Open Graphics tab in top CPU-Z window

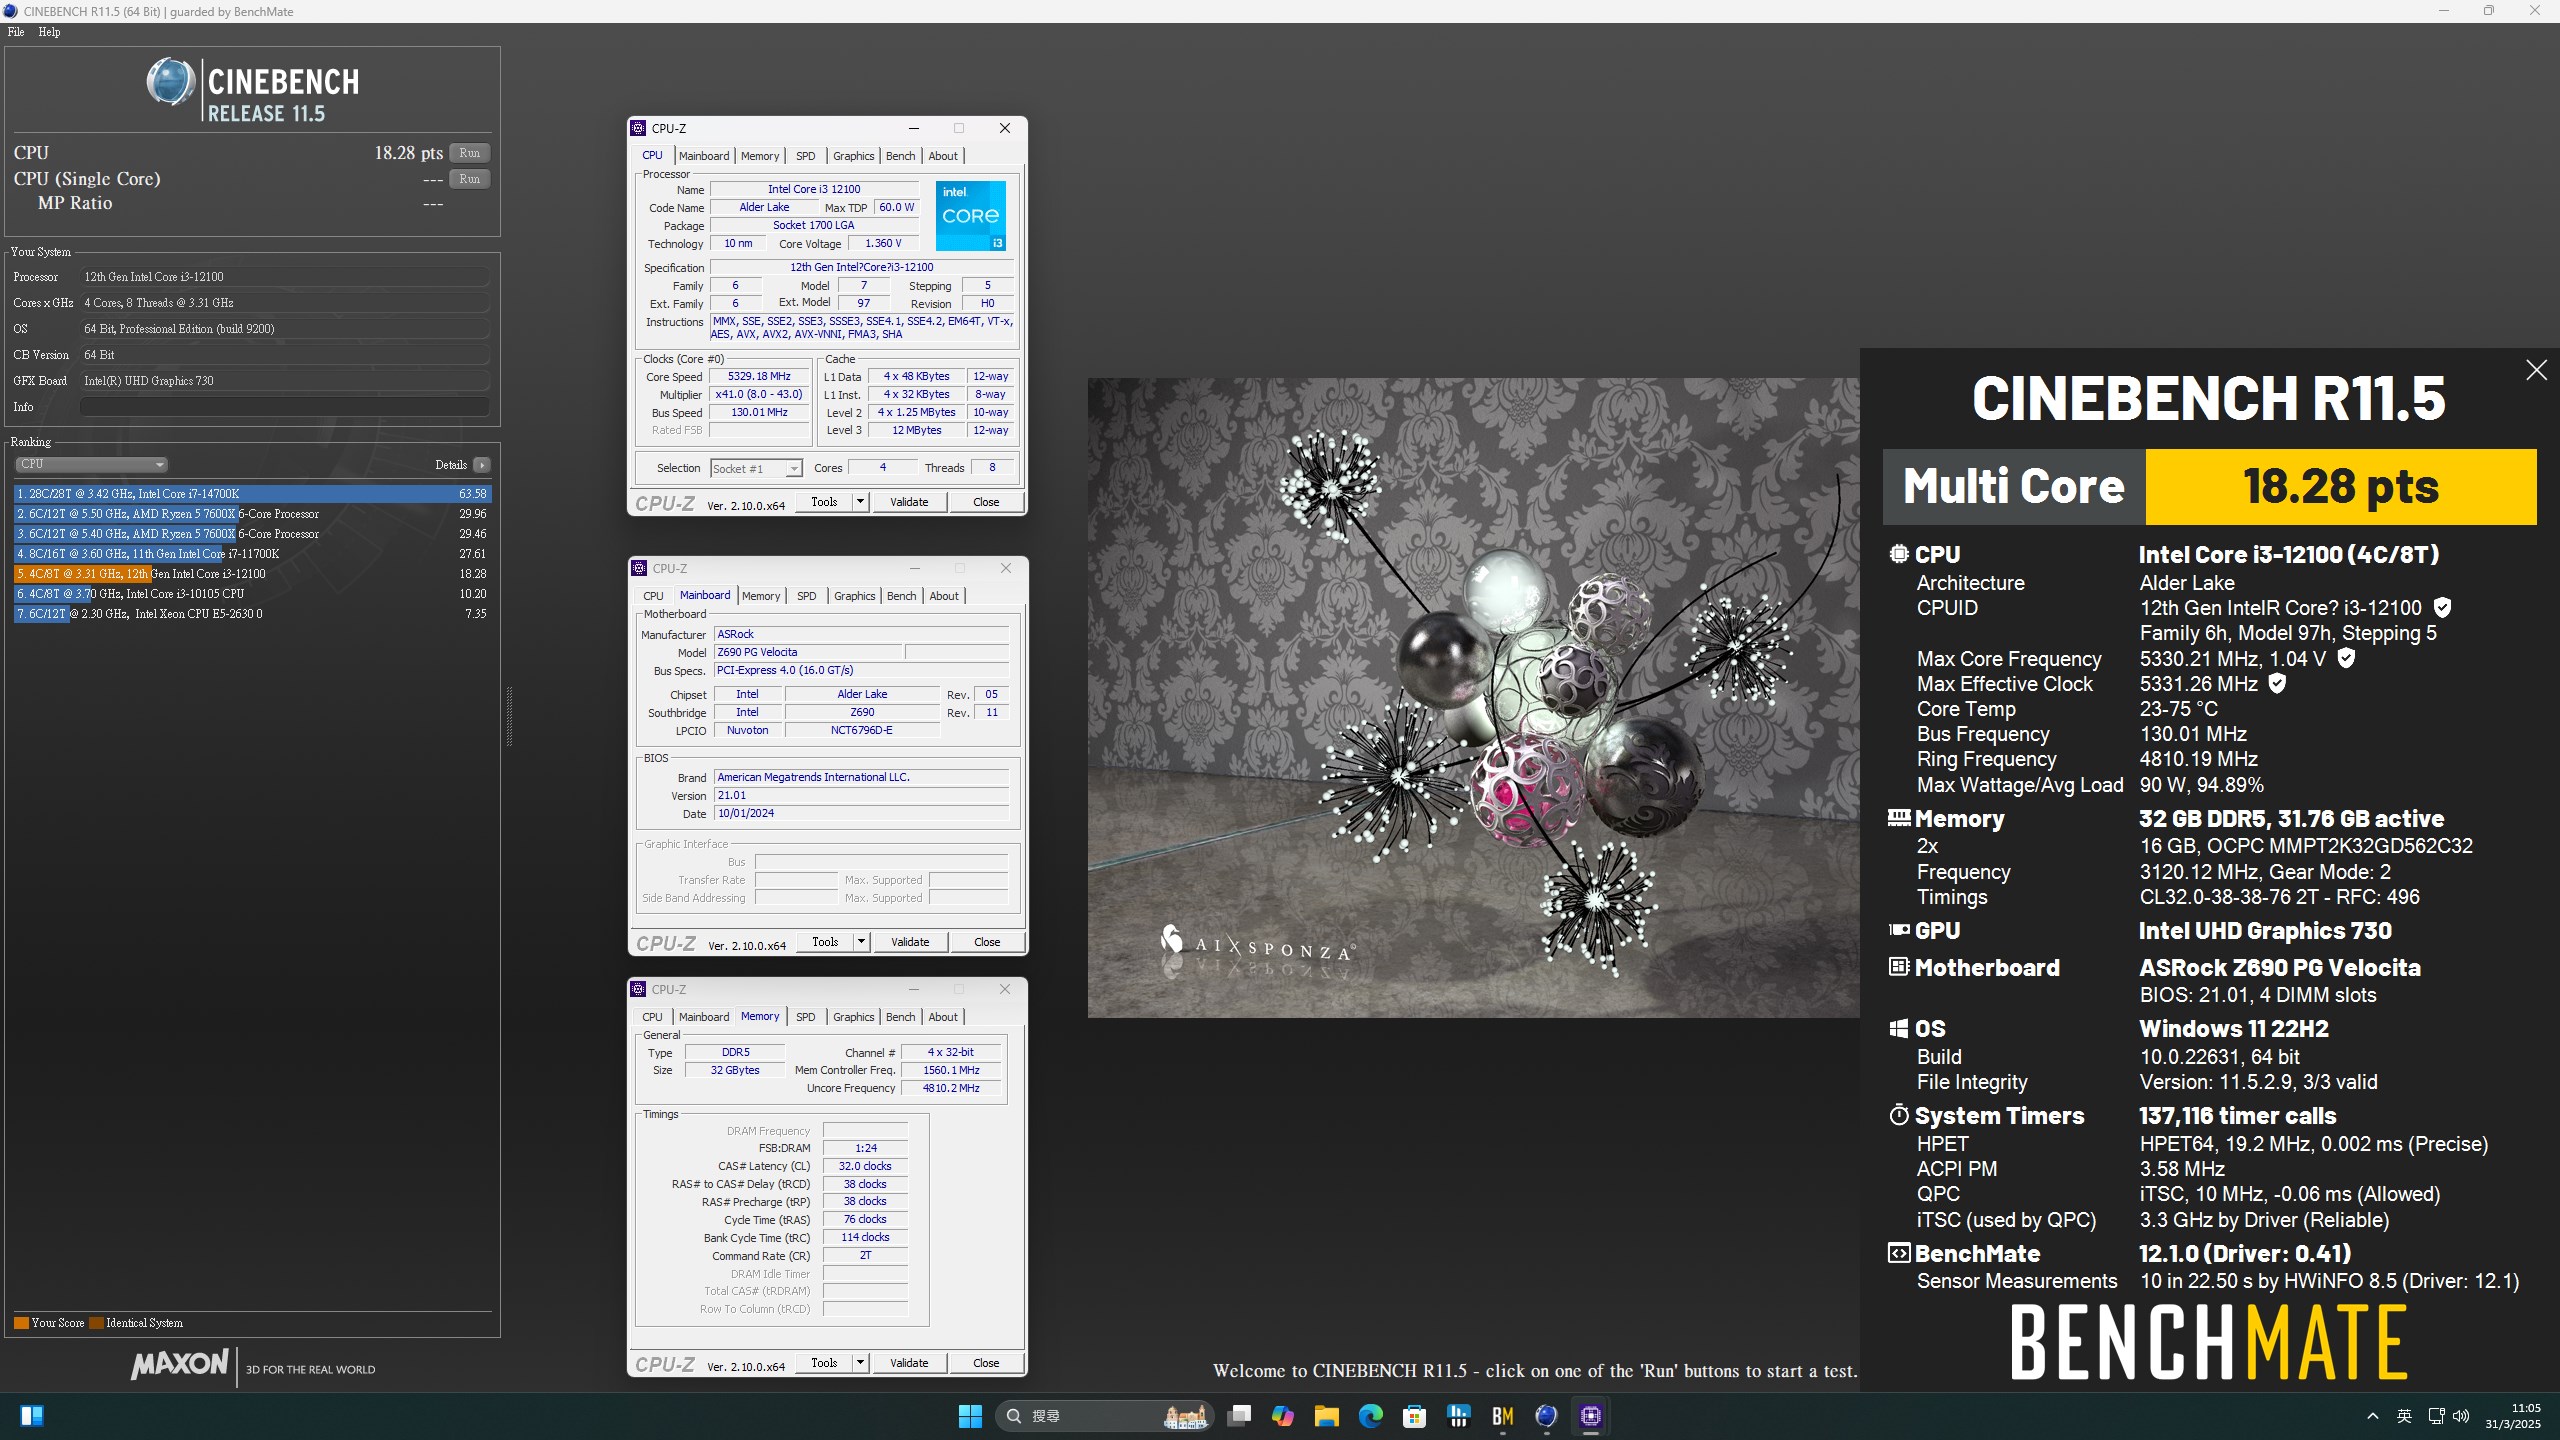pos(854,156)
